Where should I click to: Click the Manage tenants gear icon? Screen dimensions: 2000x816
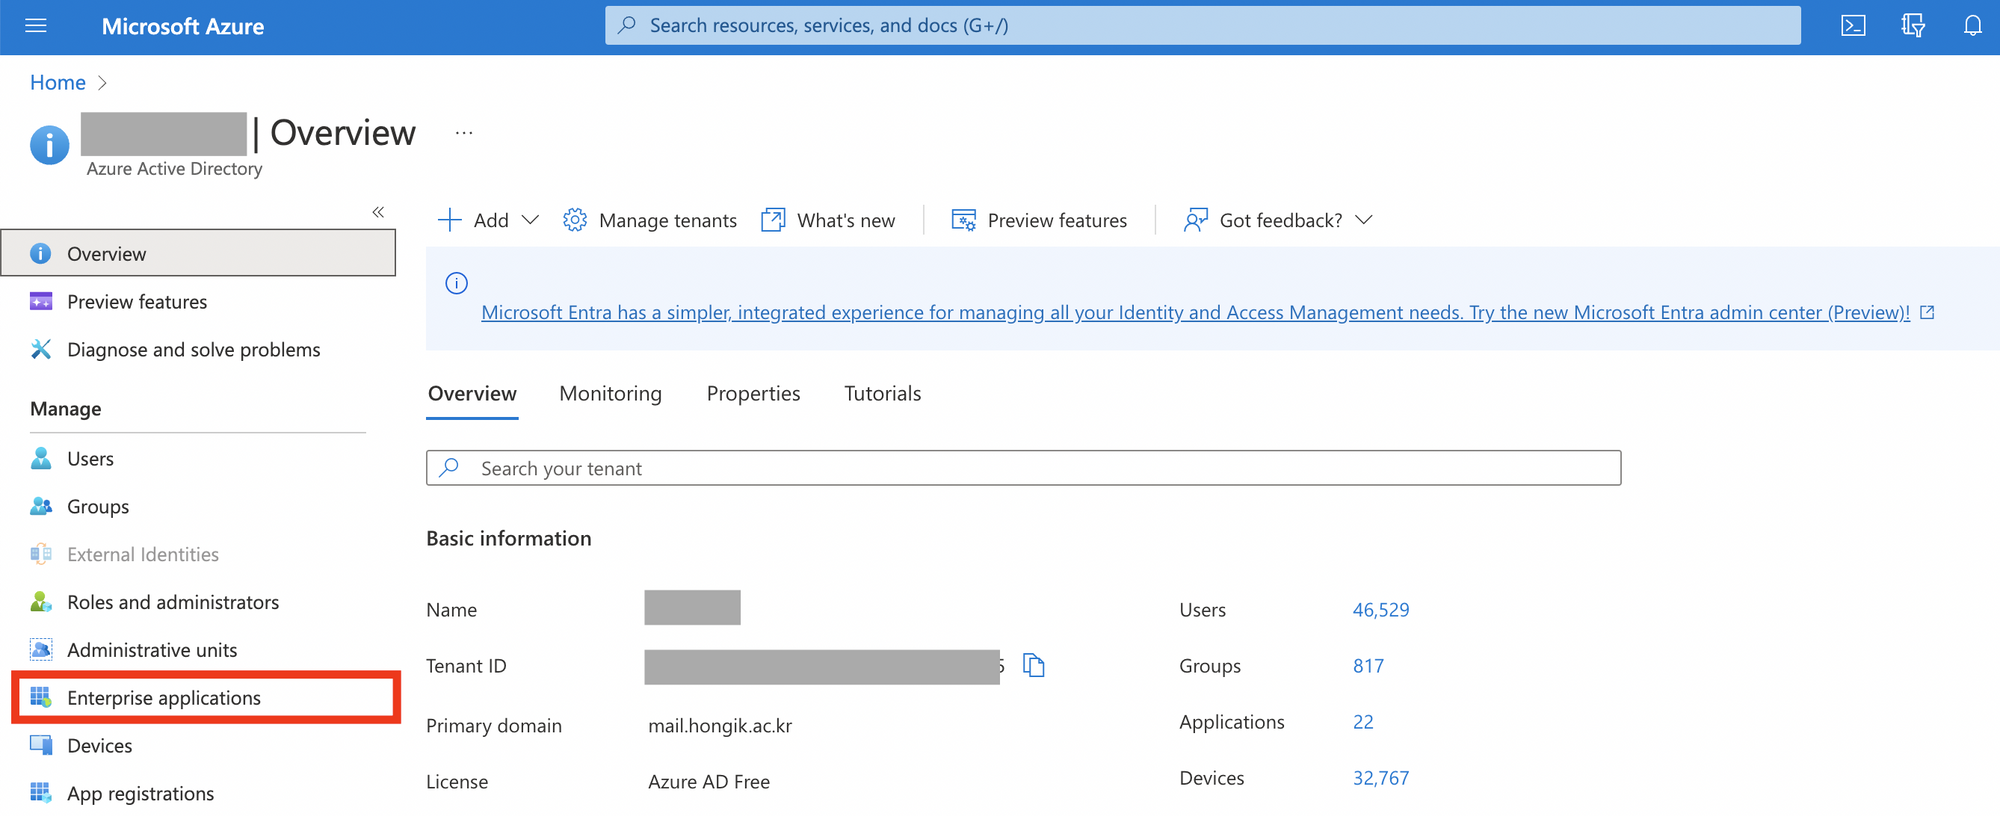[x=575, y=220]
